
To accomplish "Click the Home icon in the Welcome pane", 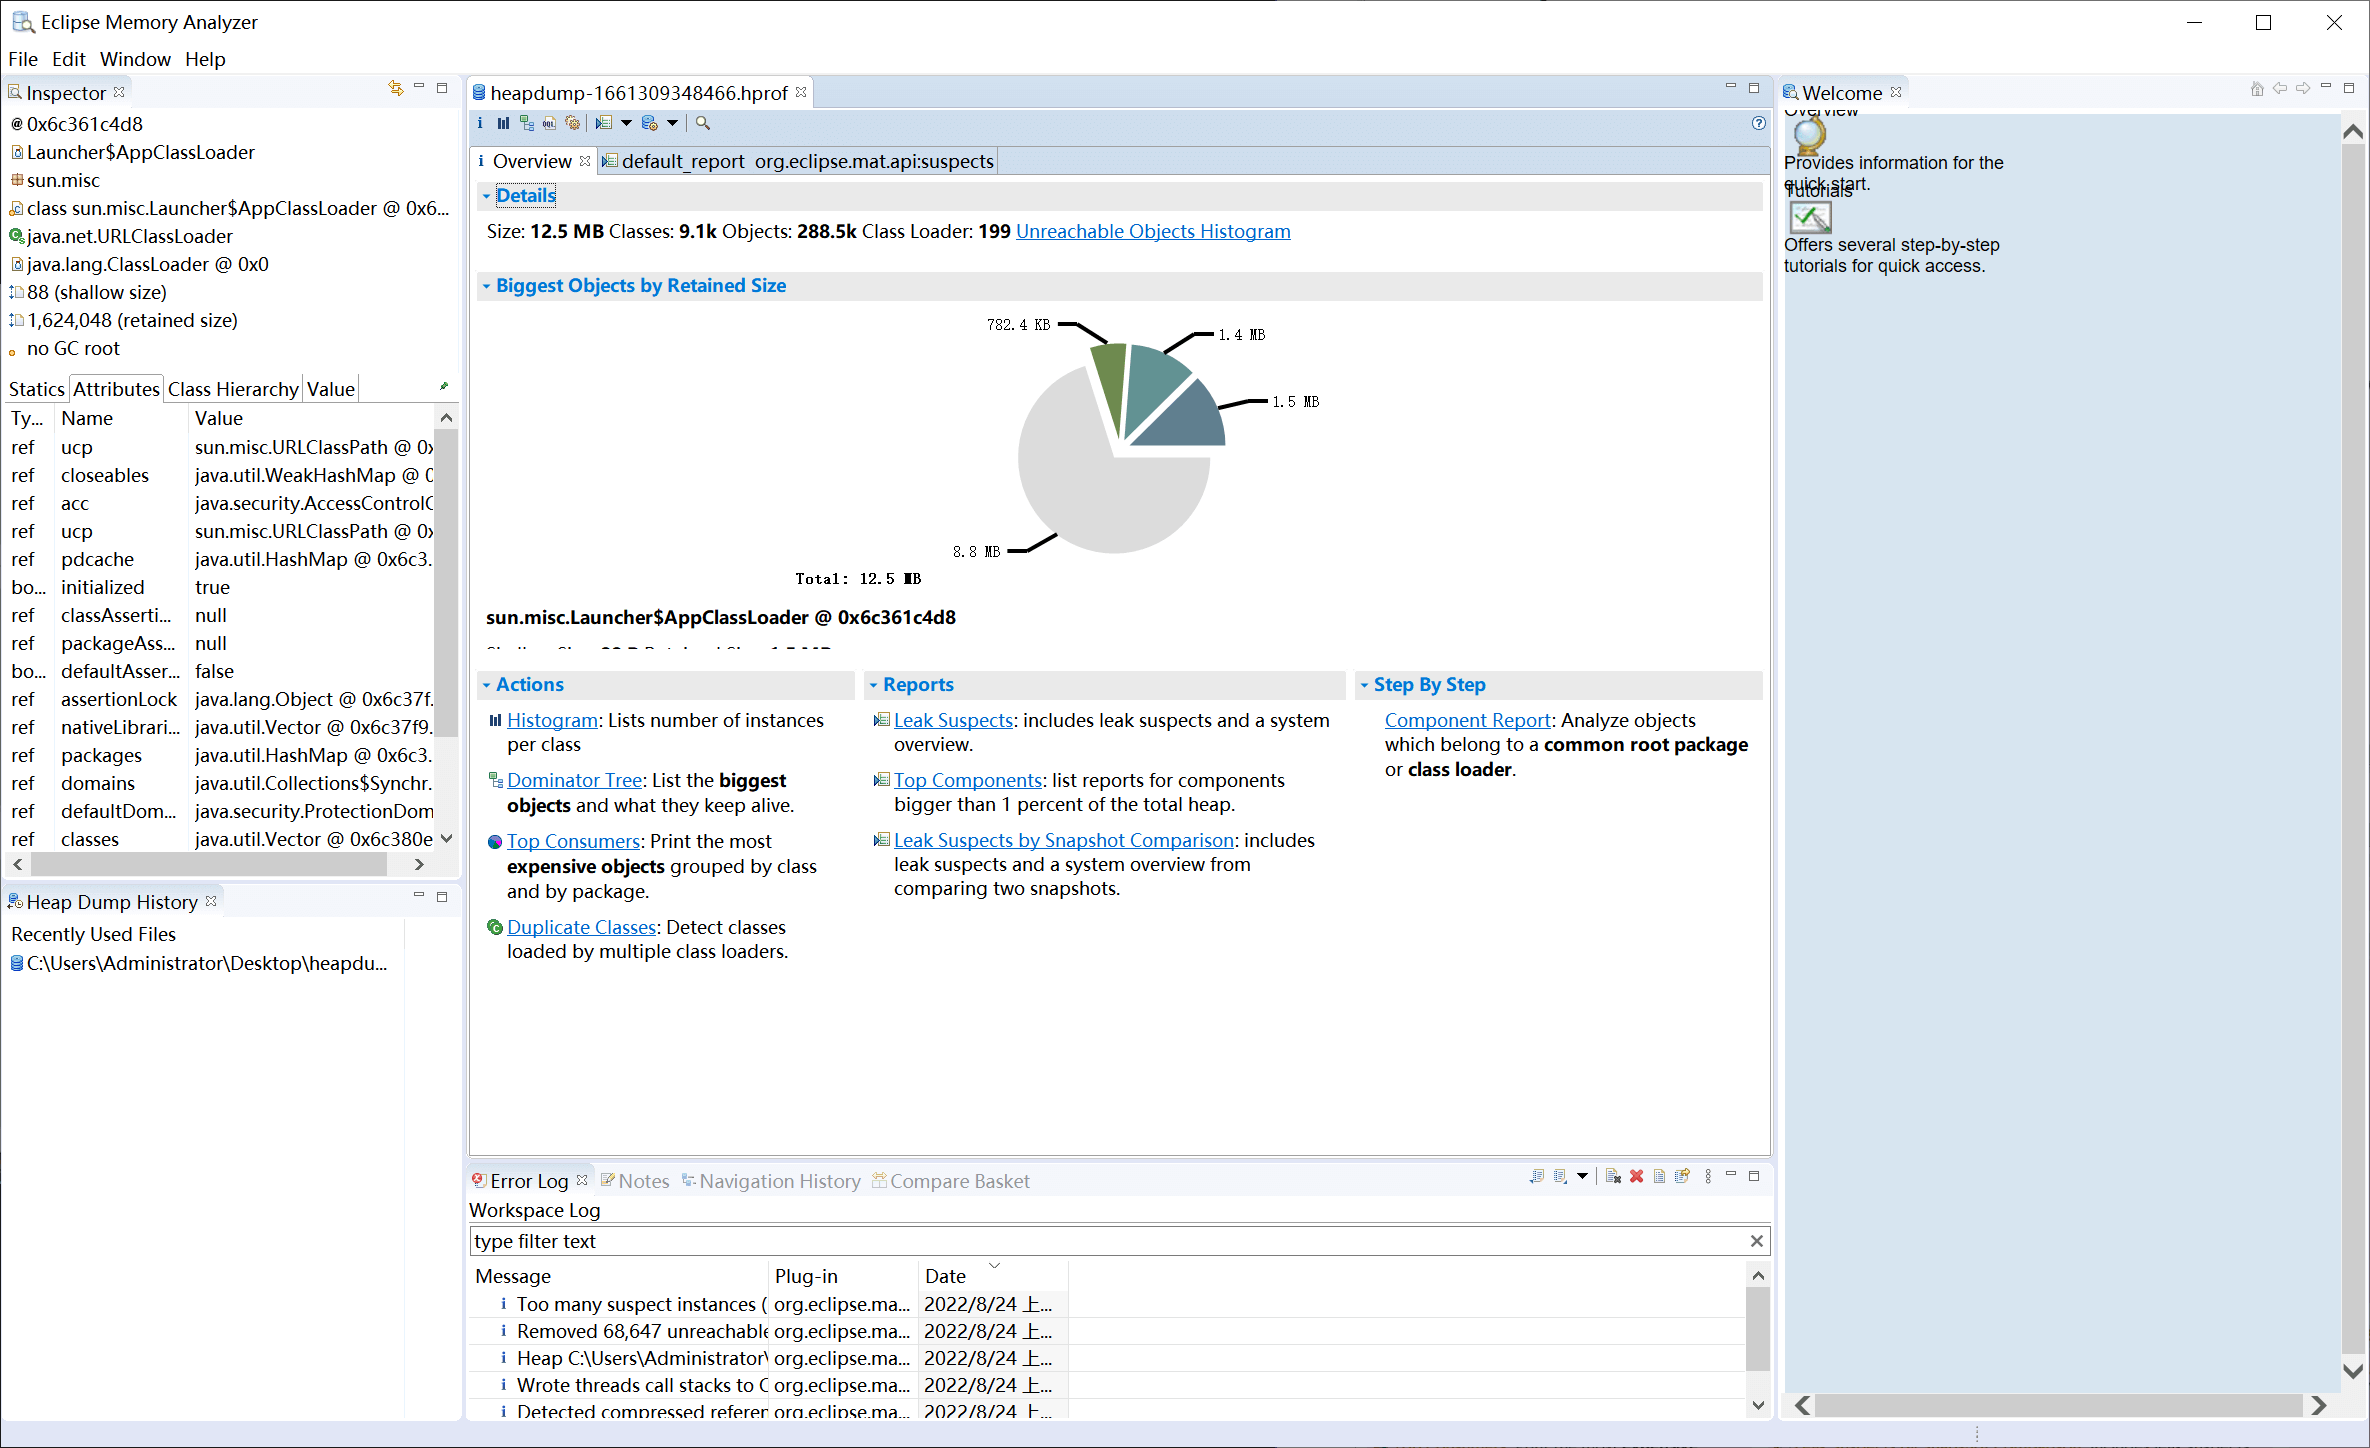I will point(2257,89).
